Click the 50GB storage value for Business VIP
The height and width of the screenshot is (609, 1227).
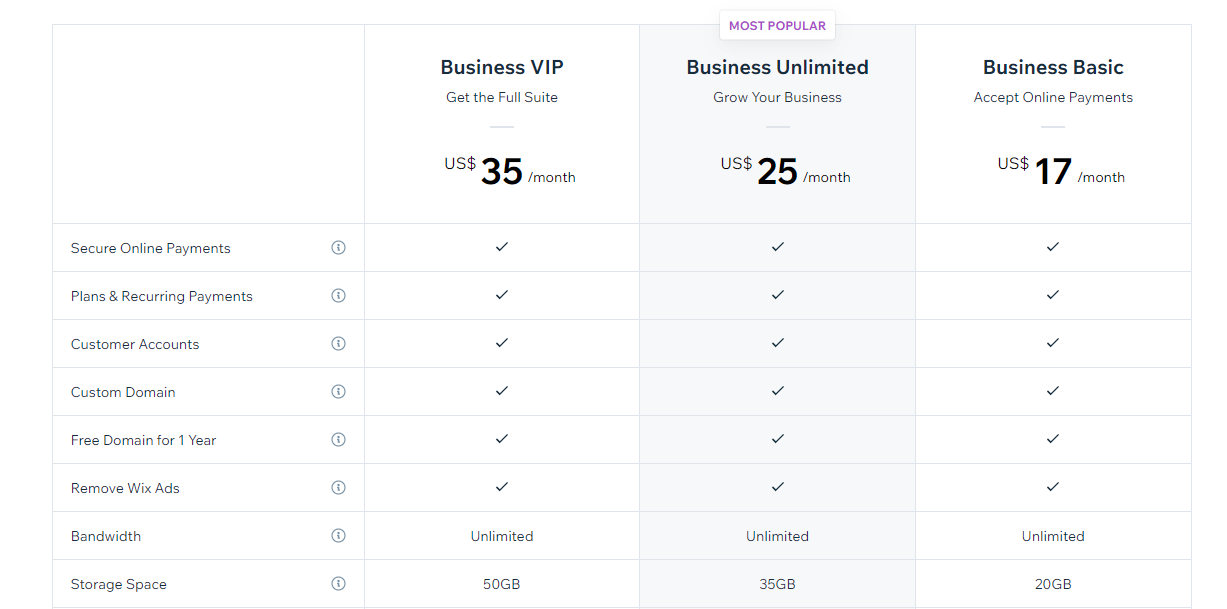[502, 584]
